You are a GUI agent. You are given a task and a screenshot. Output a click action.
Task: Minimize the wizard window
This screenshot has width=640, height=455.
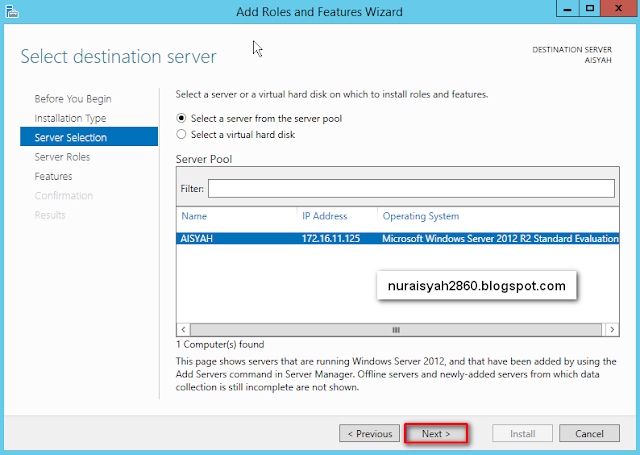tap(567, 9)
